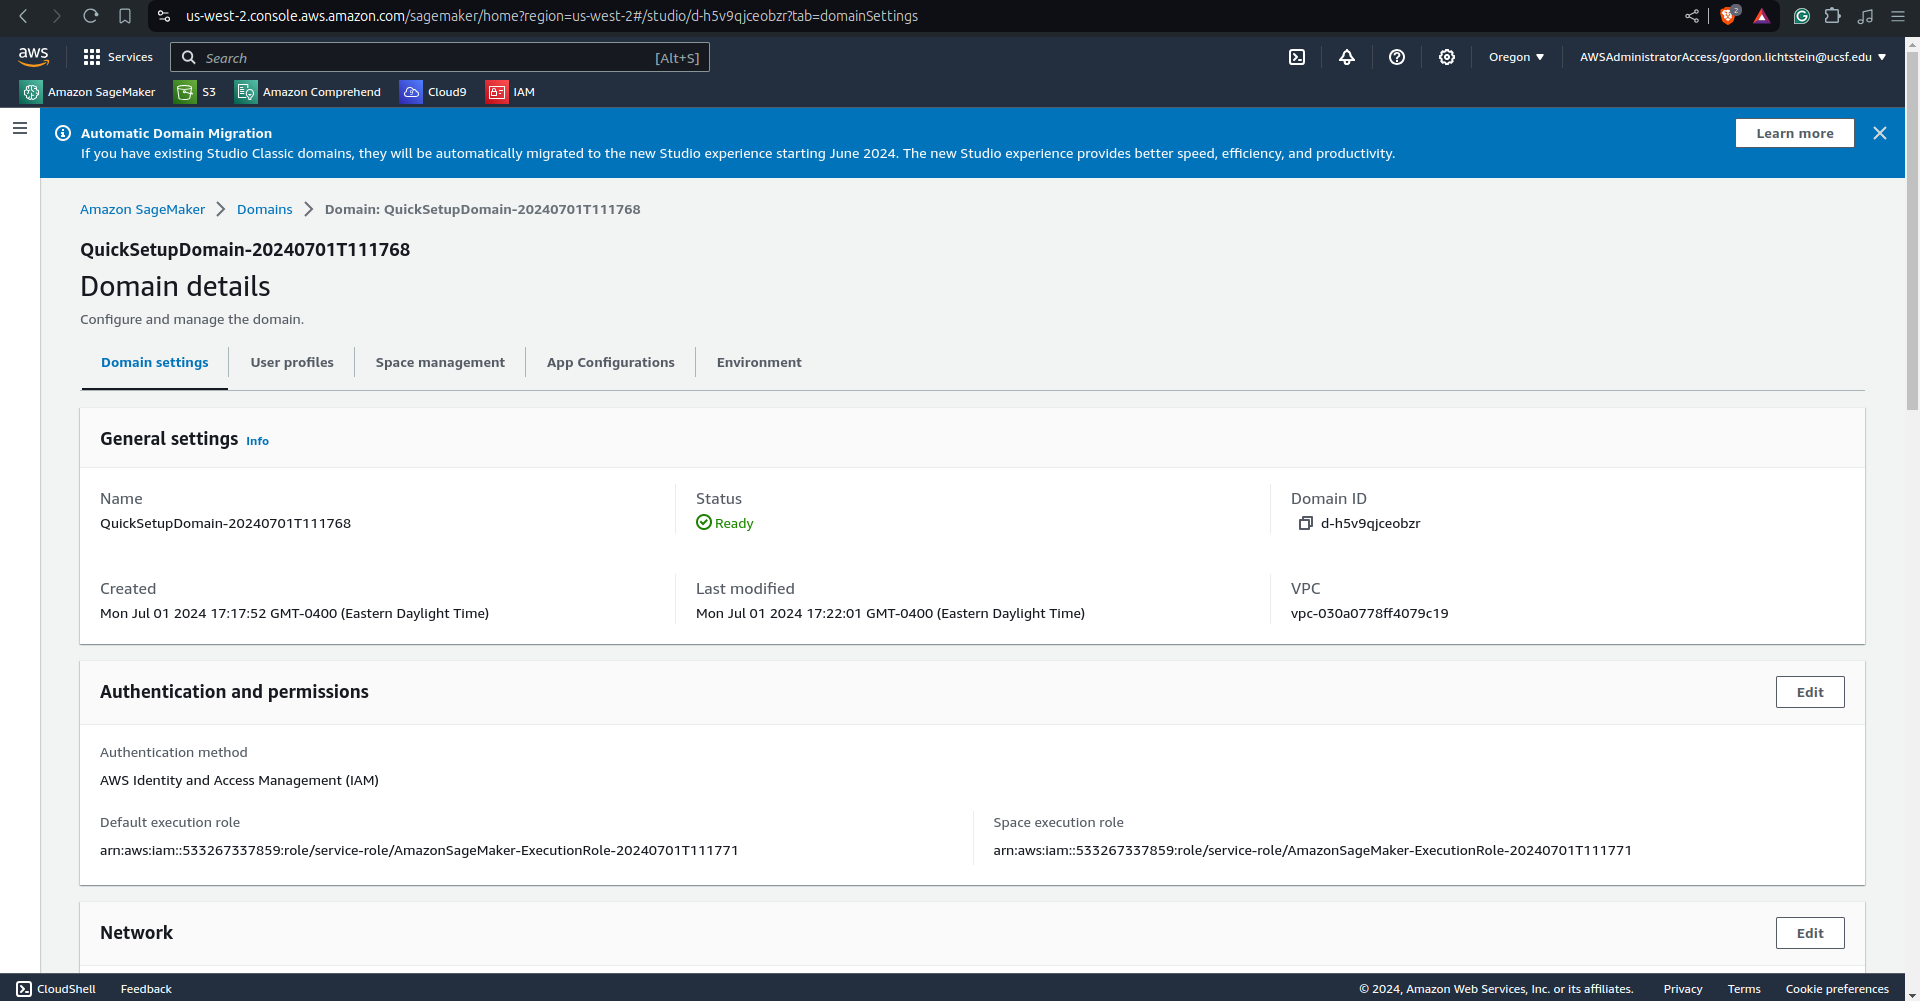Open the Brave shields icon
Screen dimensions: 1920x1001
pos(1728,16)
